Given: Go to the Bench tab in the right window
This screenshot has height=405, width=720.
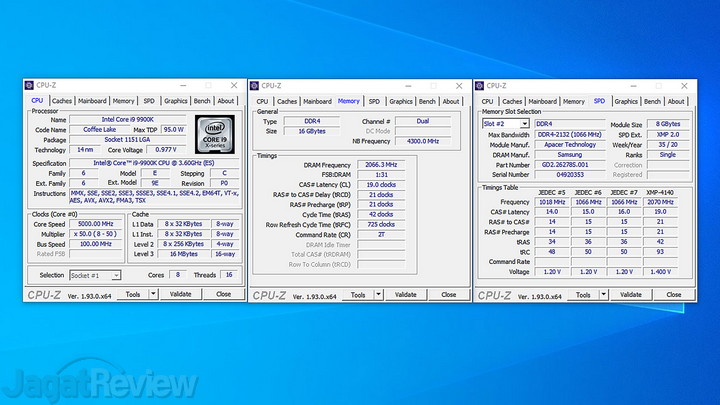Looking at the screenshot, I should (653, 101).
